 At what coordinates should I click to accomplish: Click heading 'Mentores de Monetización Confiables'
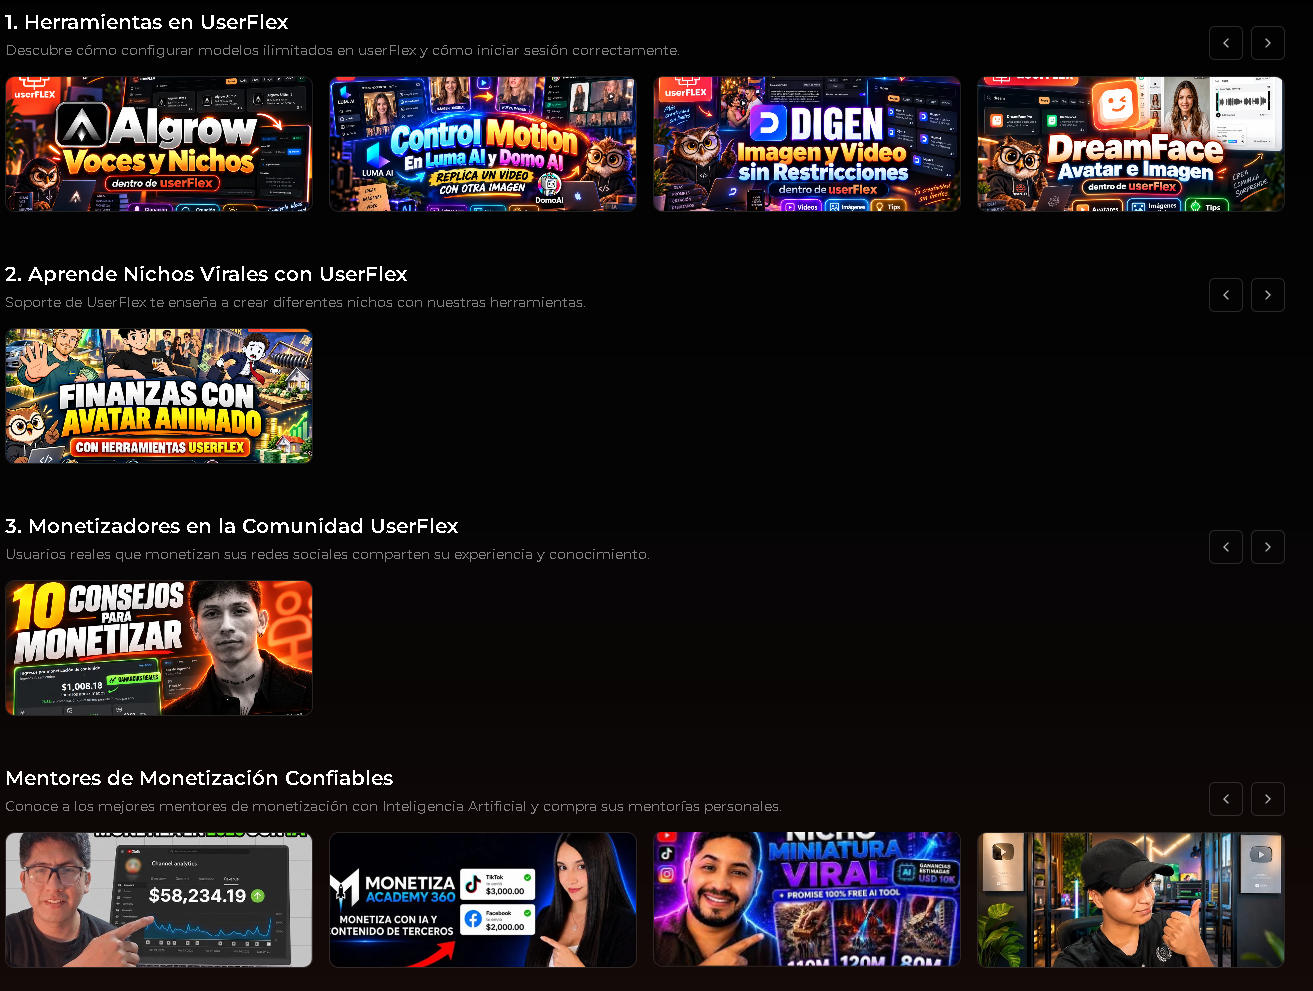(199, 778)
